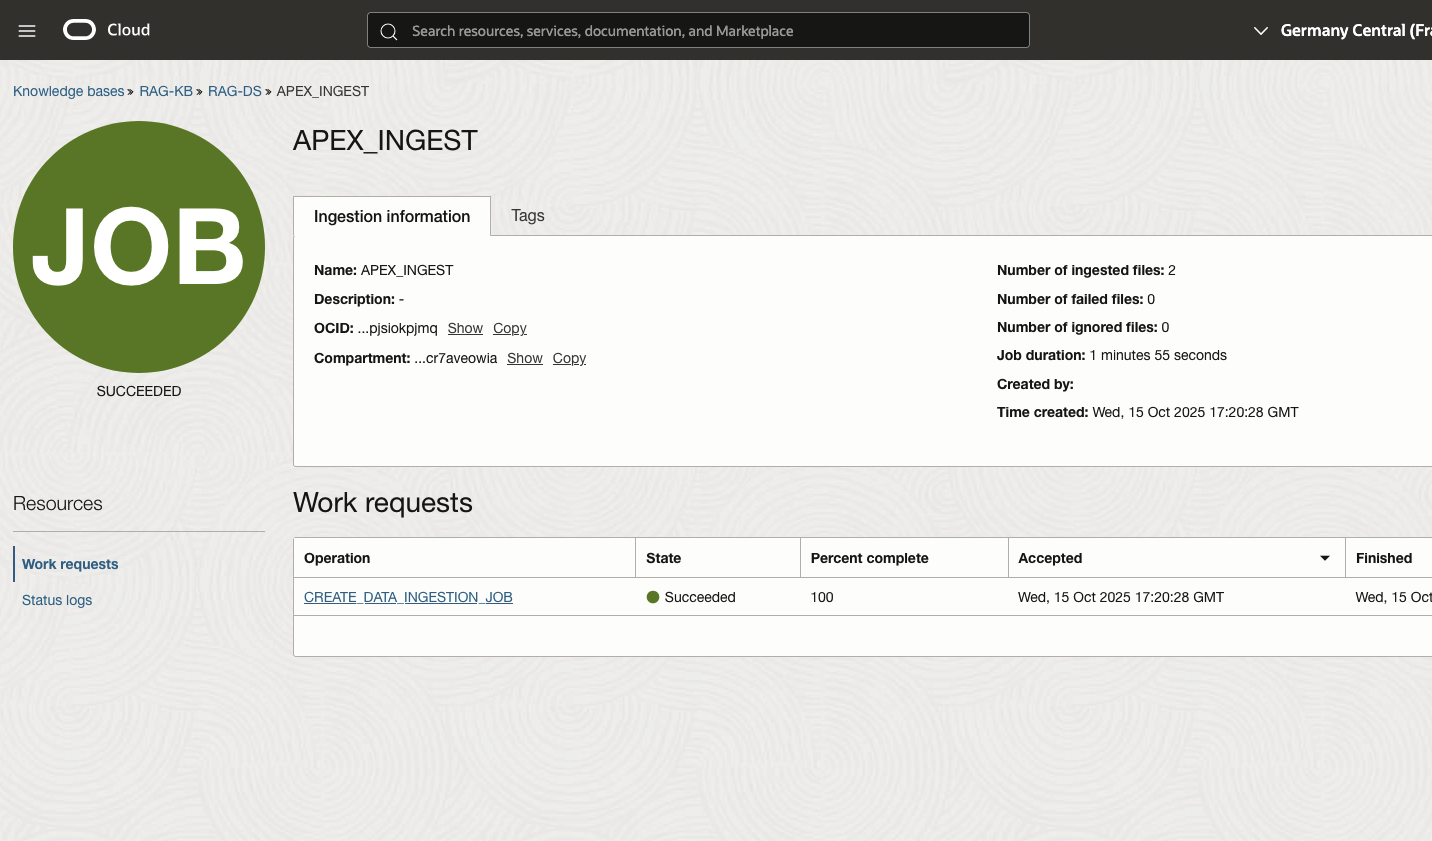Click the search magnifier icon

point(389,31)
